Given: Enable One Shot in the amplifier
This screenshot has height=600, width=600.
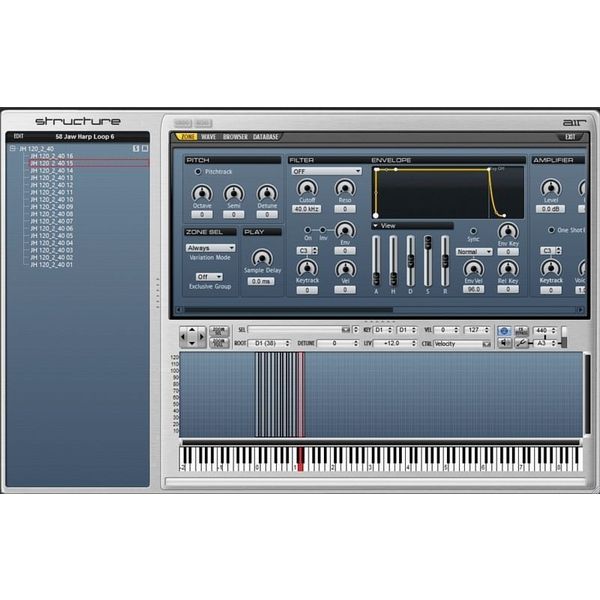Looking at the screenshot, I should pyautogui.click(x=548, y=230).
